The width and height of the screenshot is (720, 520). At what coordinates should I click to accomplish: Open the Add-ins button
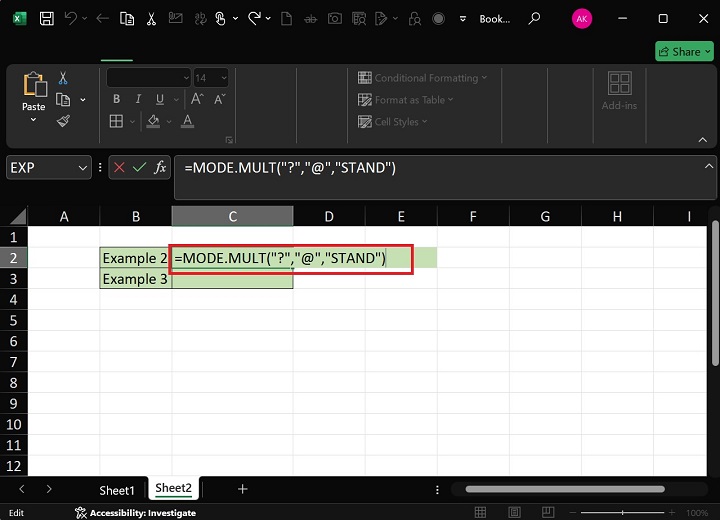tap(619, 90)
